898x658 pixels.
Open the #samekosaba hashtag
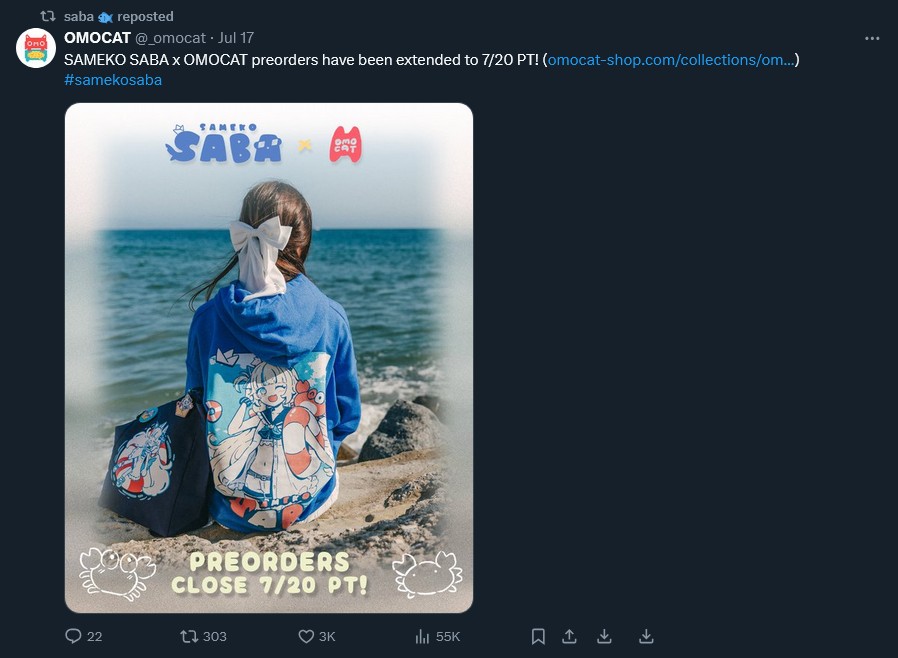pyautogui.click(x=113, y=80)
